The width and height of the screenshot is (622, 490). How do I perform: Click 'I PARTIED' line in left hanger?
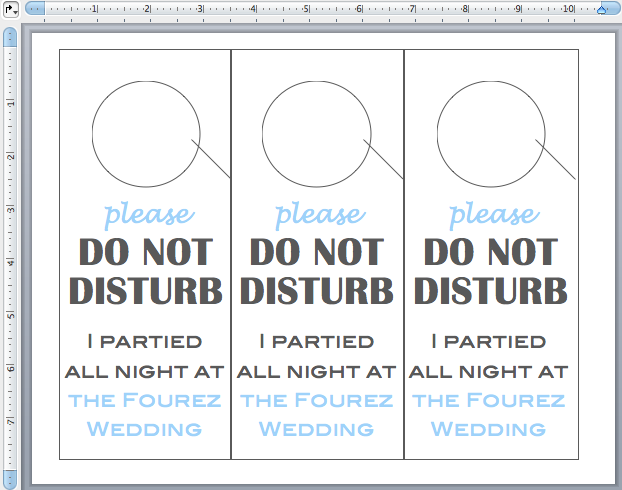pyautogui.click(x=145, y=342)
